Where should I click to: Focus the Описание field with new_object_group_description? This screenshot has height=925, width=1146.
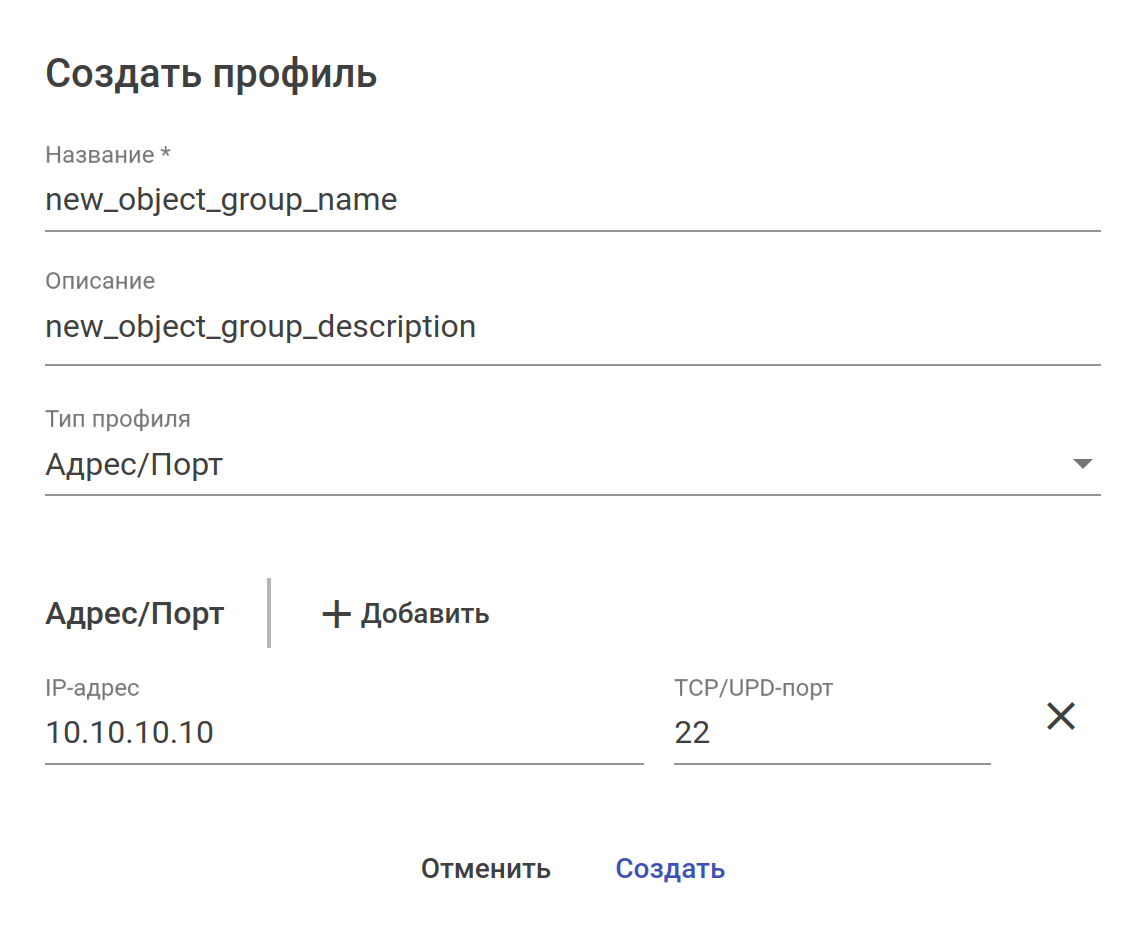click(572, 327)
